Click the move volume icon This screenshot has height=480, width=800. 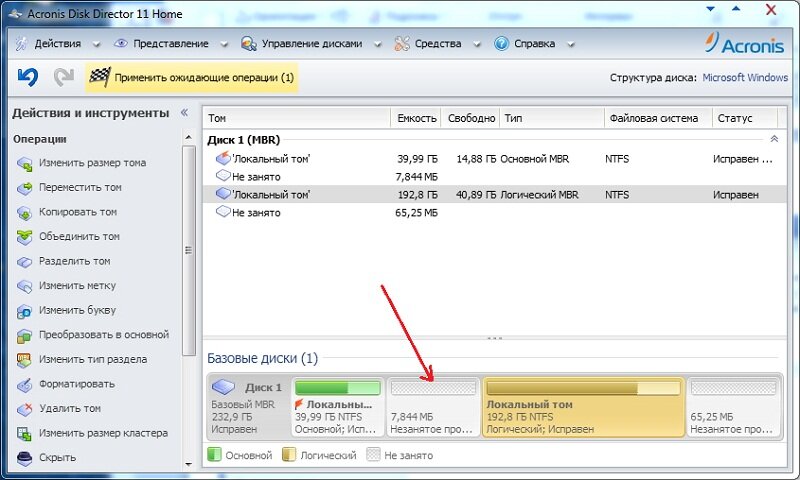click(x=24, y=188)
